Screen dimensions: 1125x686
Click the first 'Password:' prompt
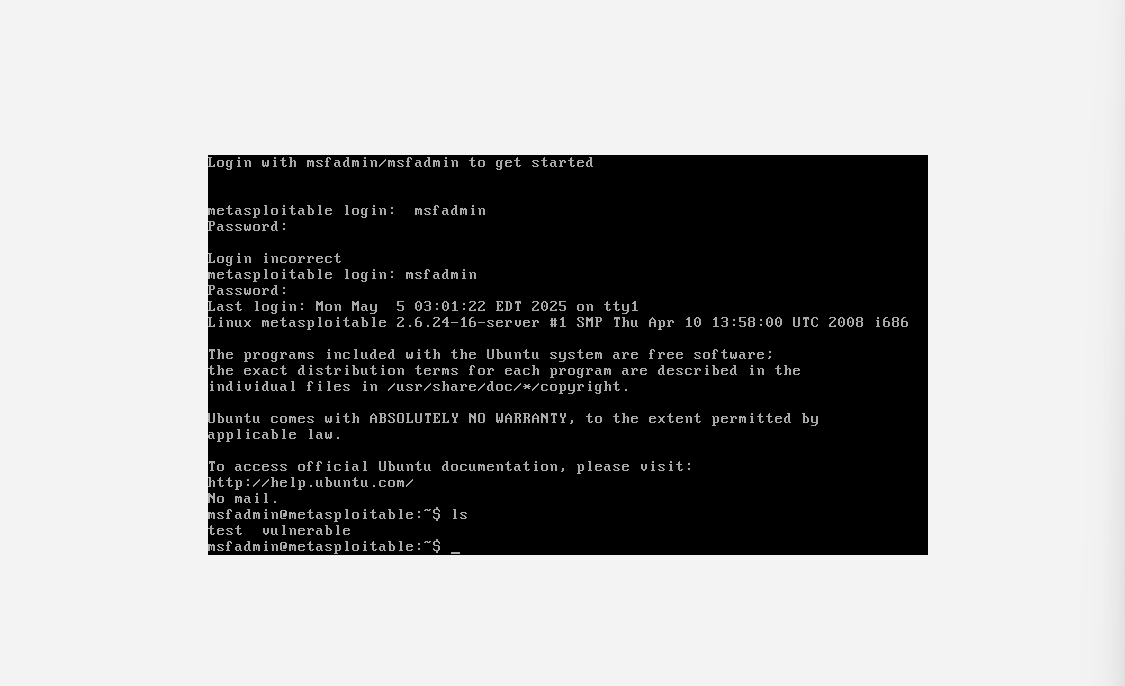tap(248, 227)
